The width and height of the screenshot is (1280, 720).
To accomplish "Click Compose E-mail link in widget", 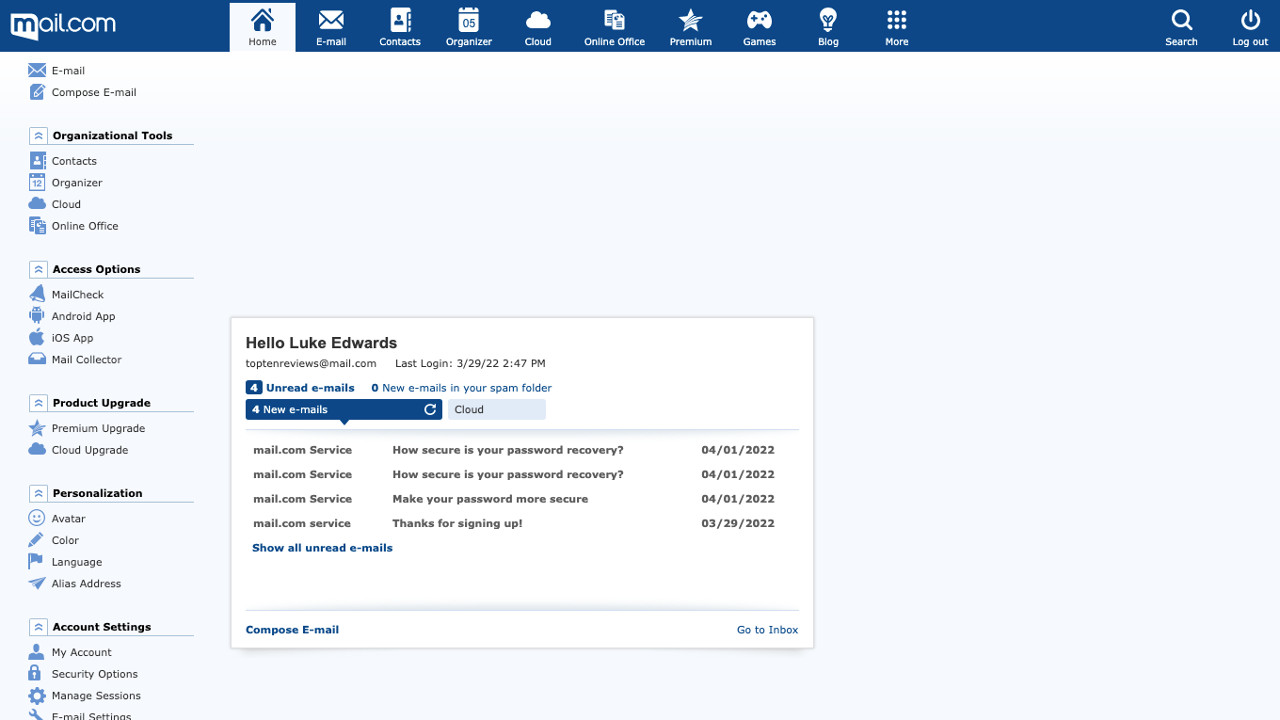I will coord(292,630).
